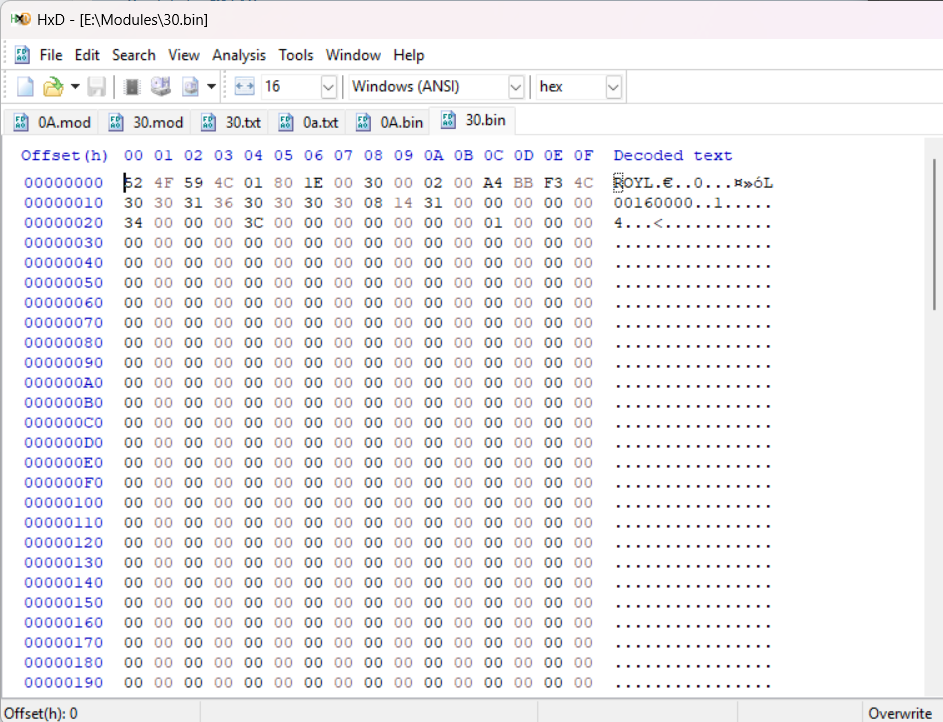943x722 pixels.
Task: Click the Overwrite mode status indicator
Action: [900, 714]
